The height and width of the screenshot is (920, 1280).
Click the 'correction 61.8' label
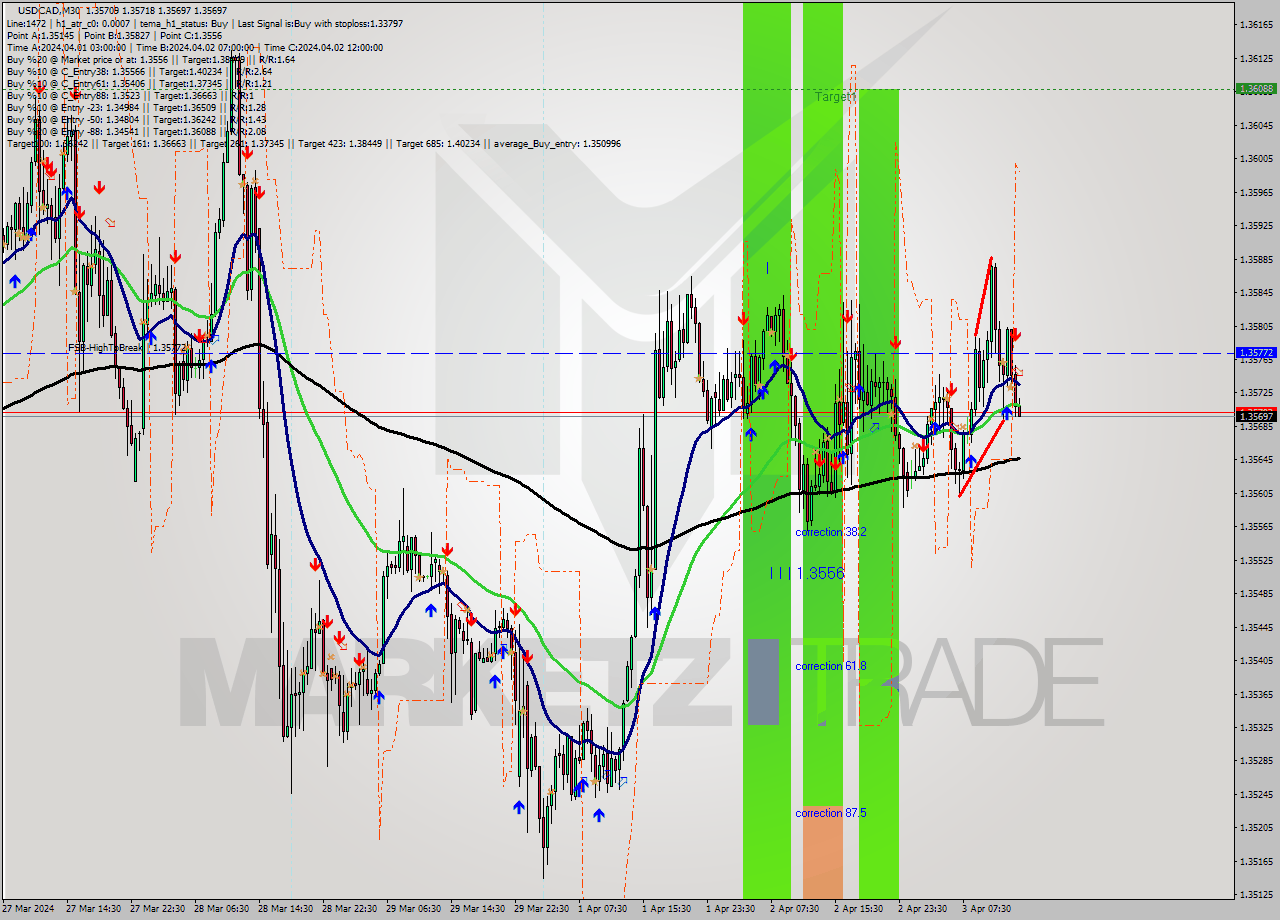830,666
